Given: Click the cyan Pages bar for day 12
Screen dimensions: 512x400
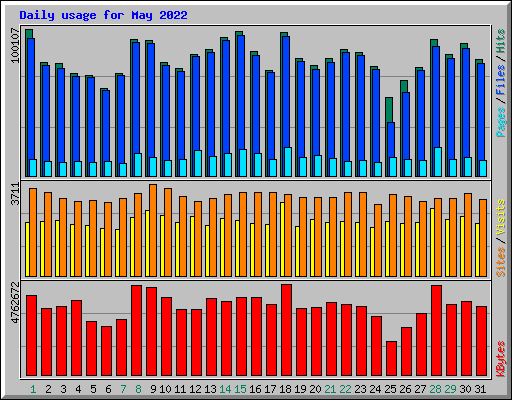Looking at the screenshot, I should [198, 163].
